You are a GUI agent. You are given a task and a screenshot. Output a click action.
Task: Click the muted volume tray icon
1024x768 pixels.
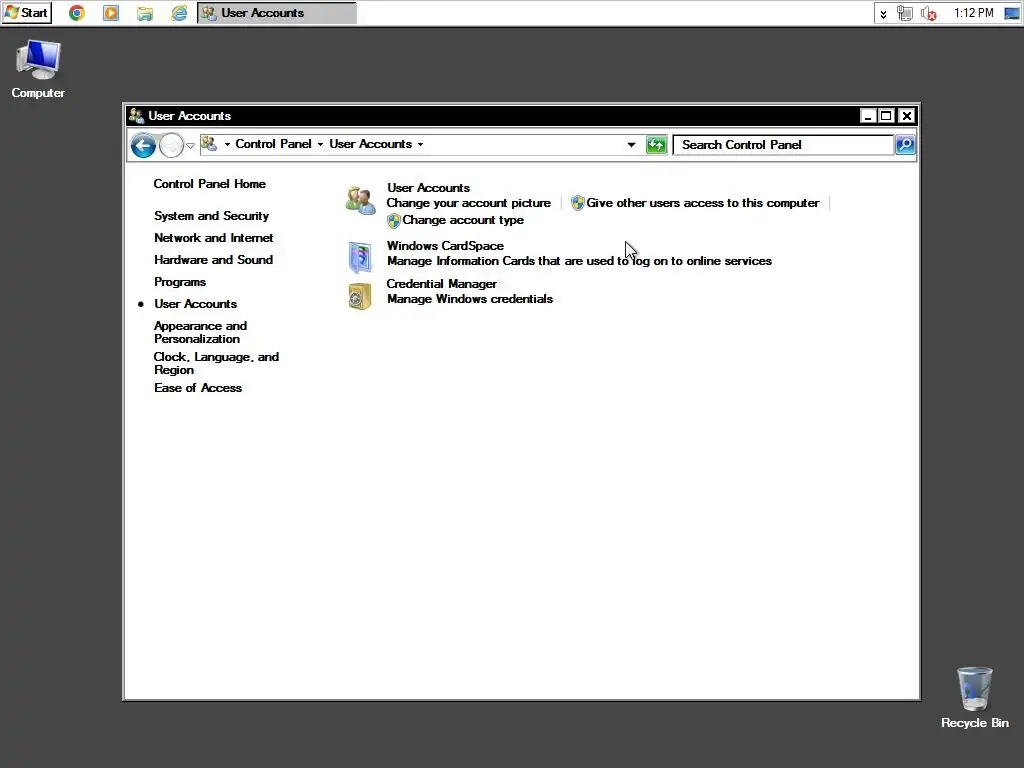[929, 13]
